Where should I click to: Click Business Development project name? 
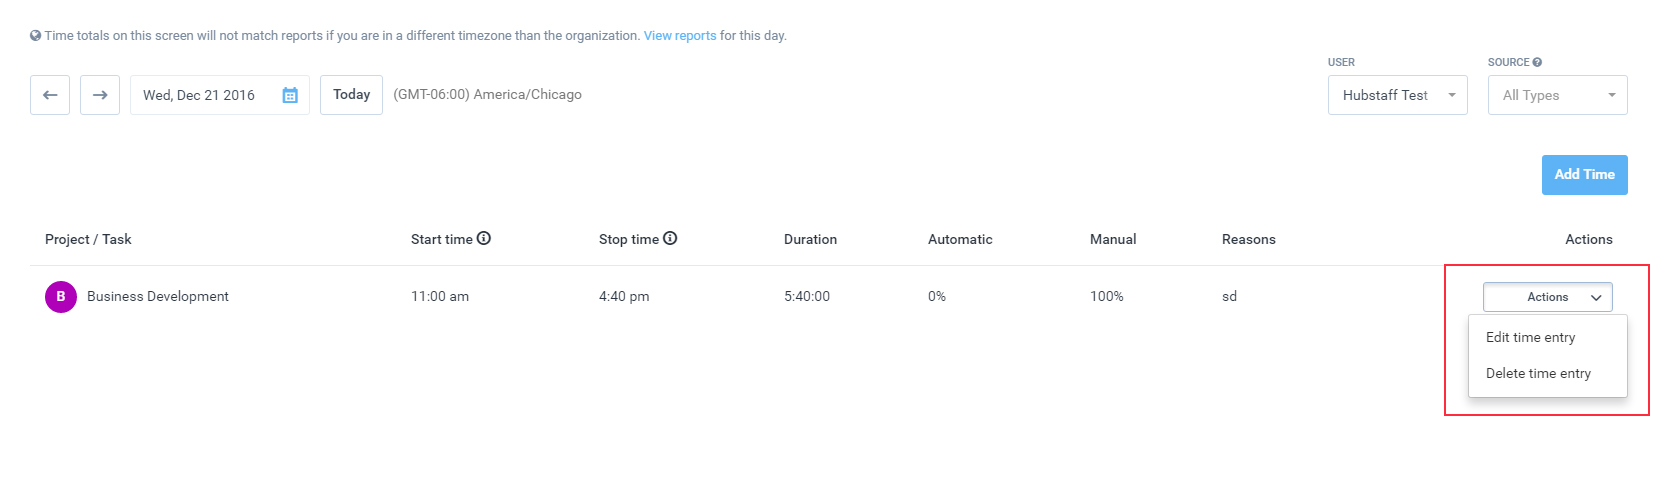[x=158, y=296]
